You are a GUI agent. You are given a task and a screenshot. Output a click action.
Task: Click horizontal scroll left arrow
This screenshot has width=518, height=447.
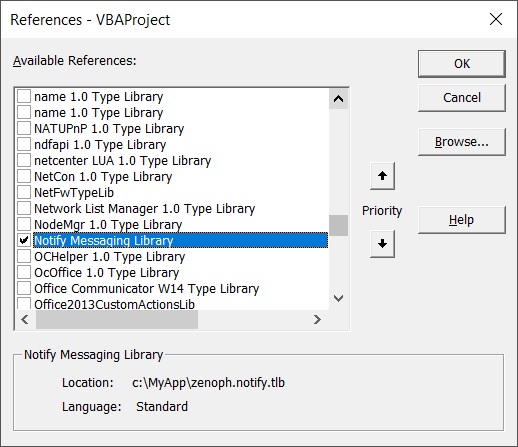[25, 319]
